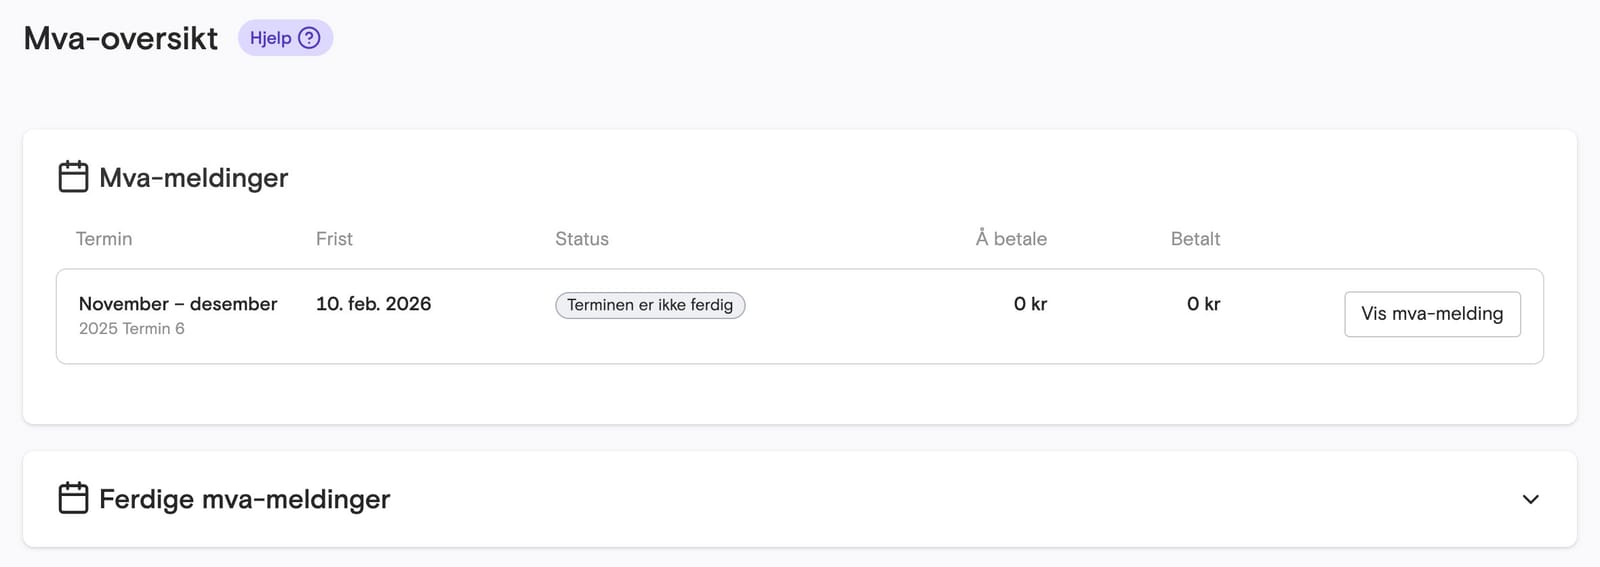Click the Mva-meldinger section heading
Image resolution: width=1600 pixels, height=567 pixels.
pos(193,178)
